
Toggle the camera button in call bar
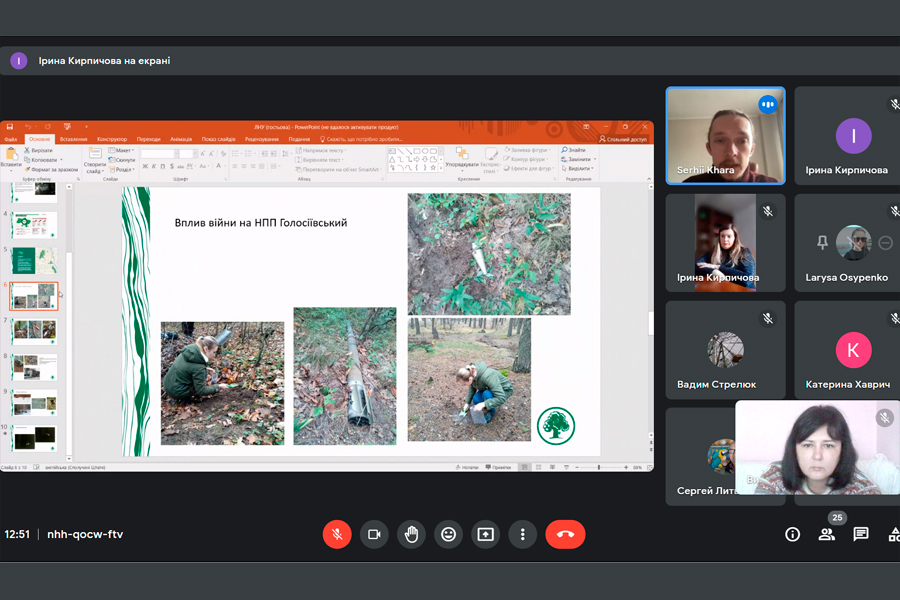[x=374, y=535]
